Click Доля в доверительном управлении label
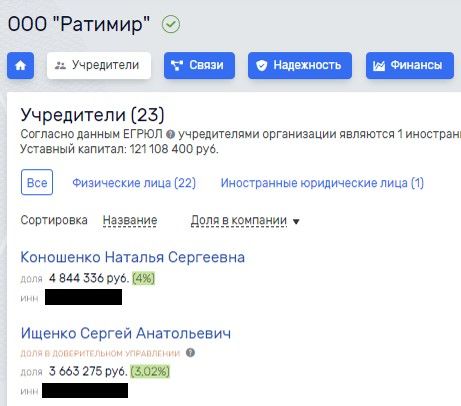 (x=100, y=353)
